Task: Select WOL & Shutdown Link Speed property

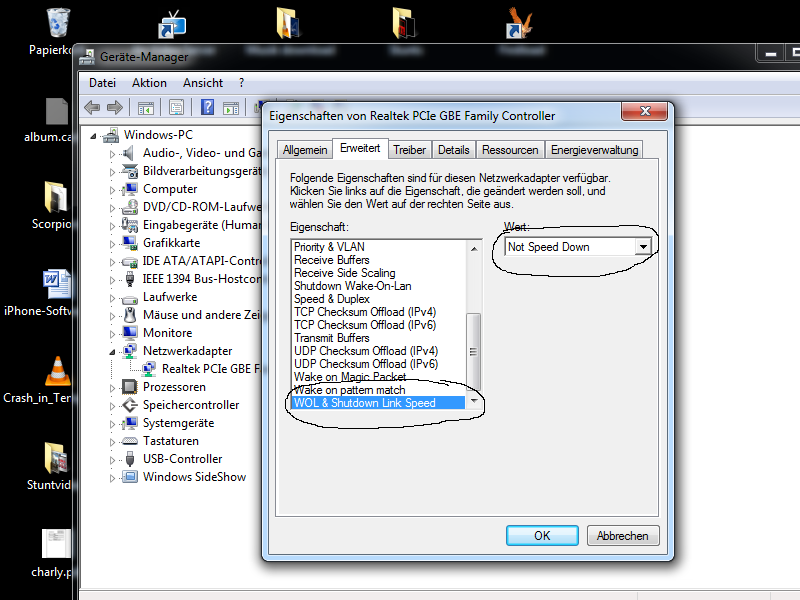Action: (379, 403)
